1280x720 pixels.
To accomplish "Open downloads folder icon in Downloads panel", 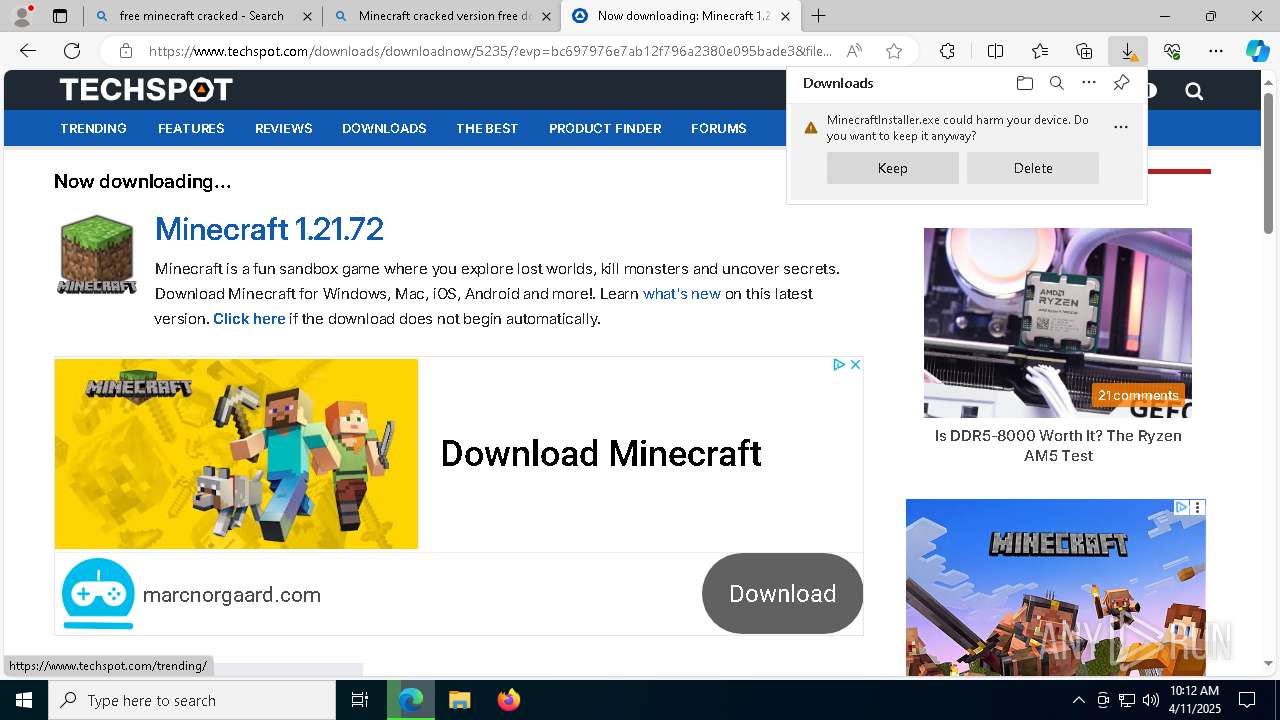I will pos(1024,83).
